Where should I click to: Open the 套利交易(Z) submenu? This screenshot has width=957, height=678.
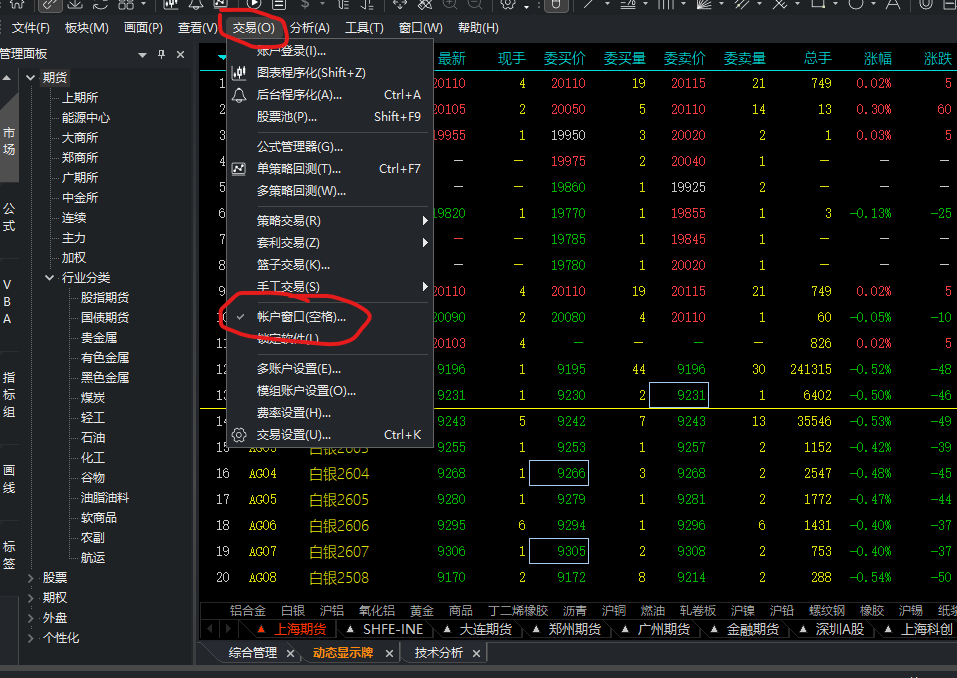[330, 243]
